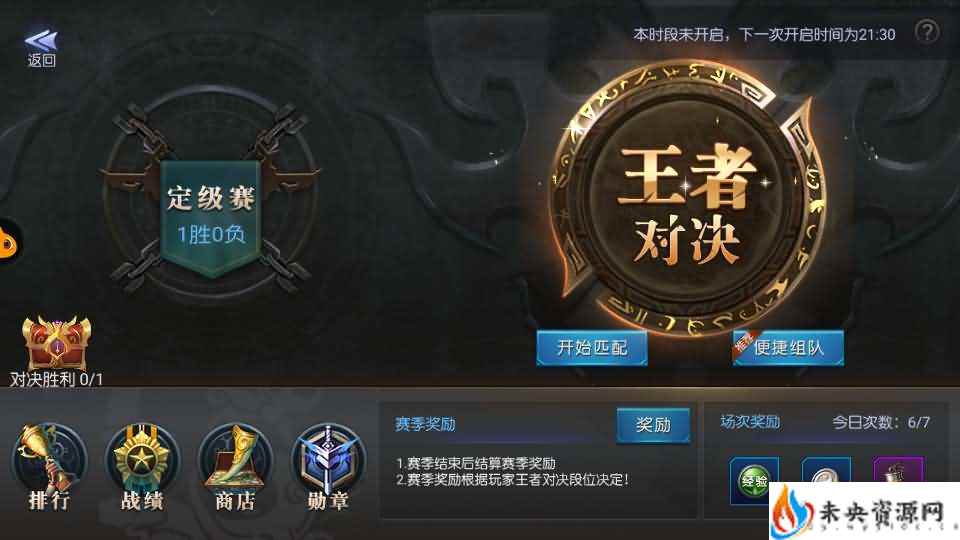Tap the orange mascot icon at left edge
This screenshot has height=540, width=960.
point(9,242)
